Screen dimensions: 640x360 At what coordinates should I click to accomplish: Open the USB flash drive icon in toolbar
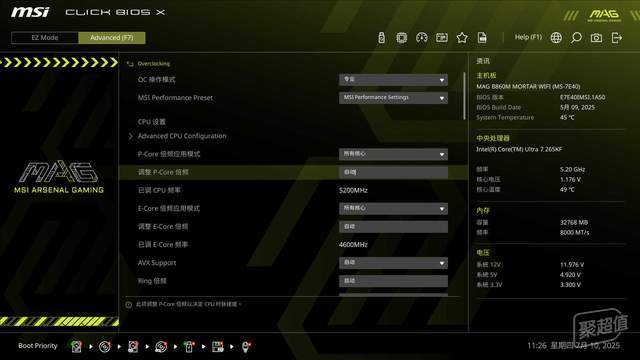(381, 38)
